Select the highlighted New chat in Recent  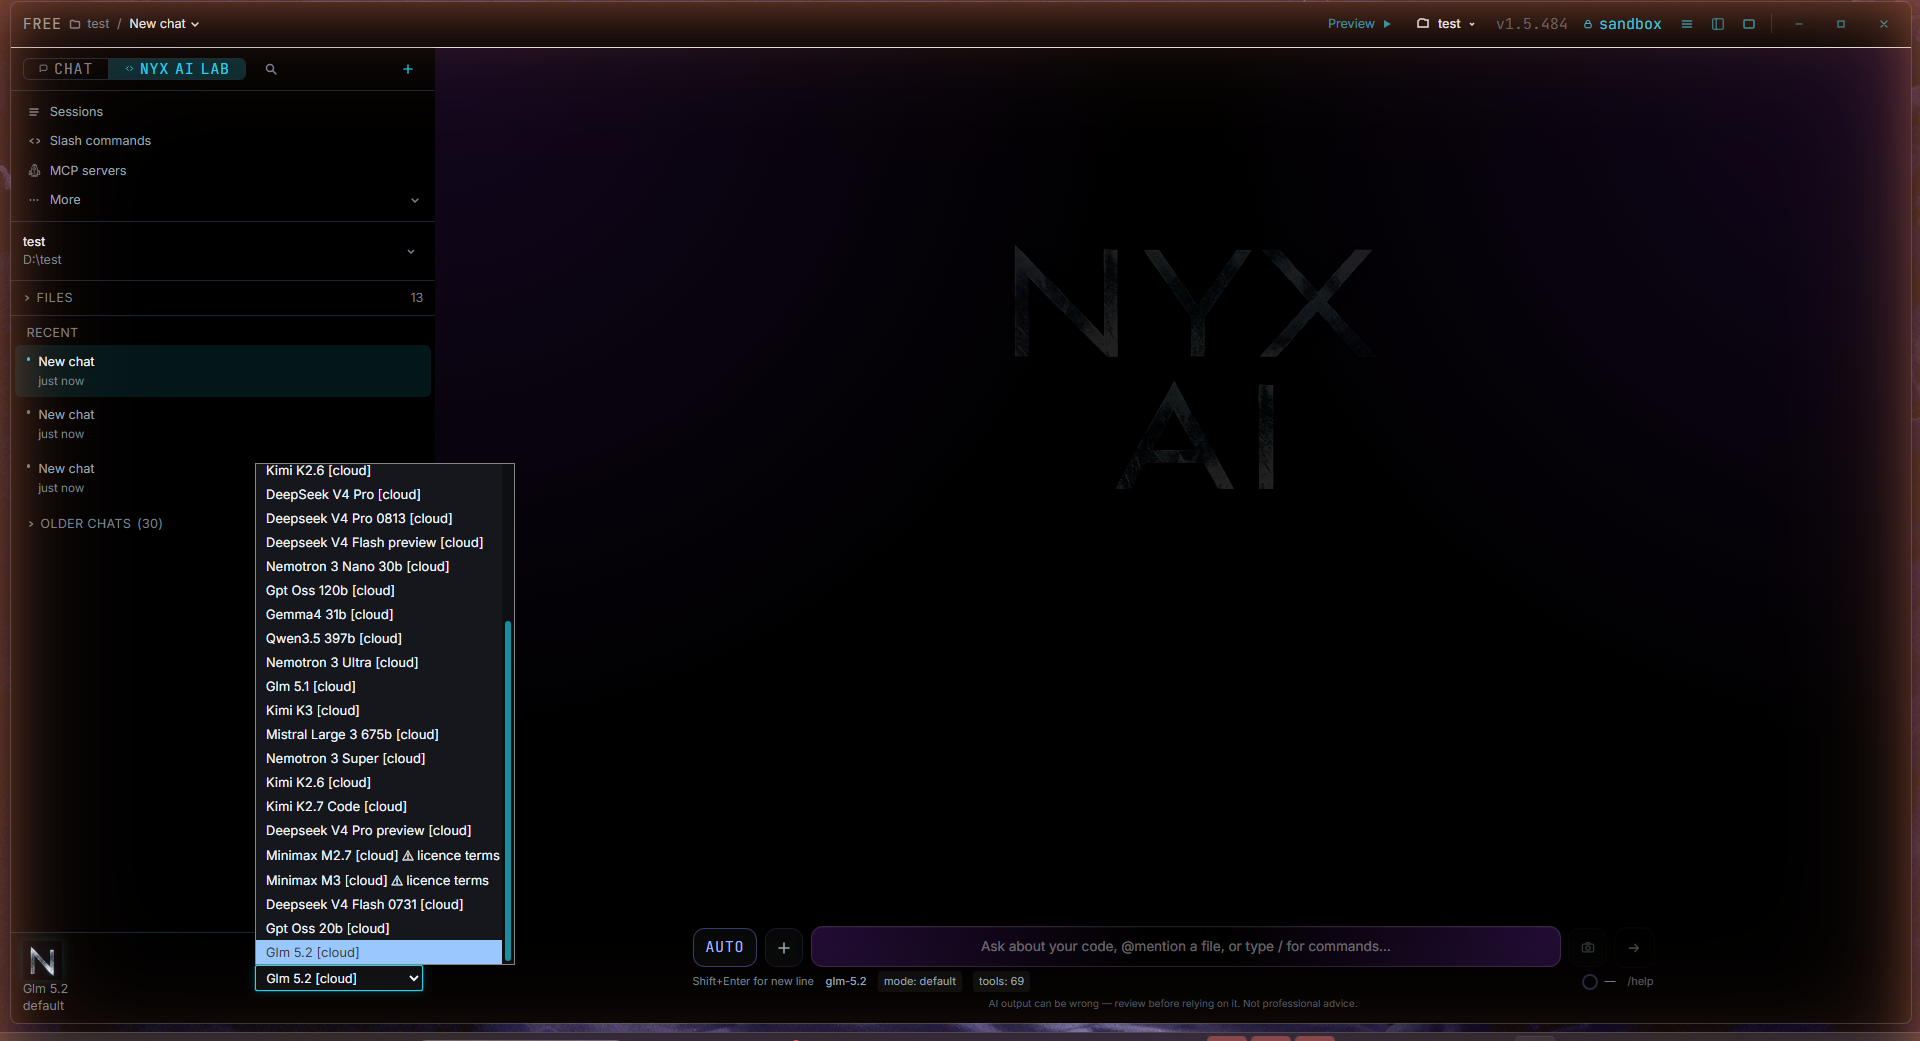(223, 371)
